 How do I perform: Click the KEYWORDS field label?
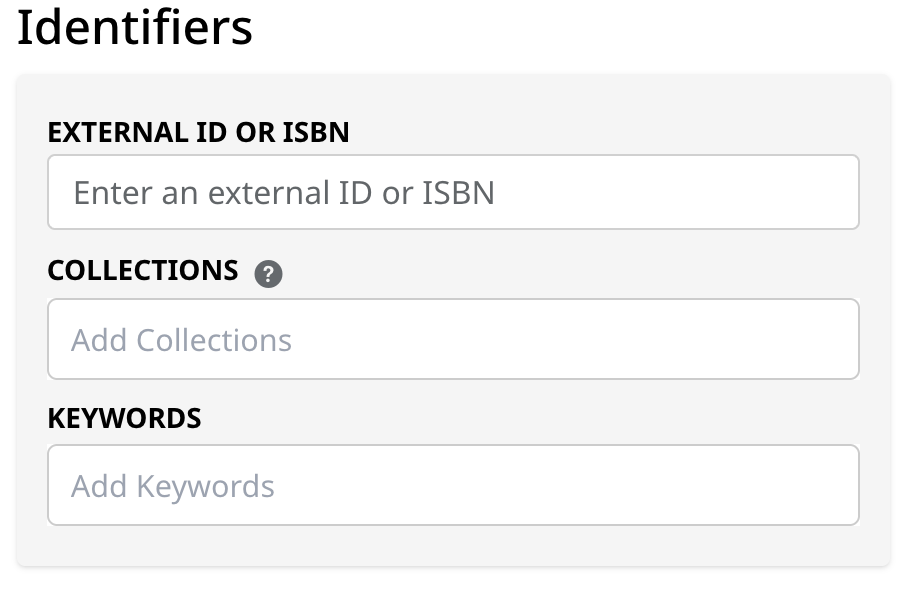[x=124, y=419]
